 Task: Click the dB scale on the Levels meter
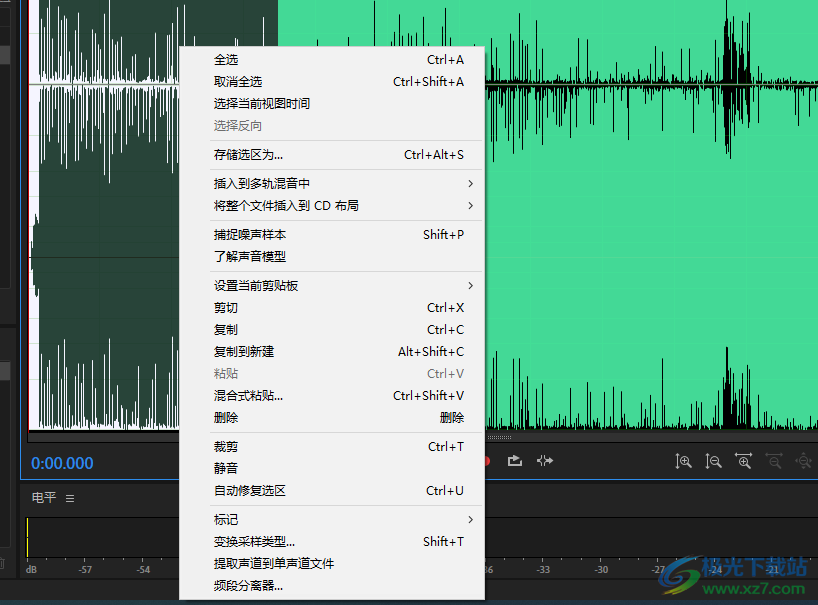pos(30,568)
